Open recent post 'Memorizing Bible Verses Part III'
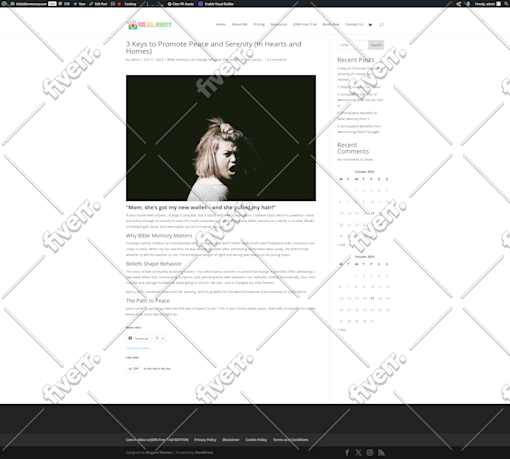Viewport: 510px width, 459px height. (360, 100)
